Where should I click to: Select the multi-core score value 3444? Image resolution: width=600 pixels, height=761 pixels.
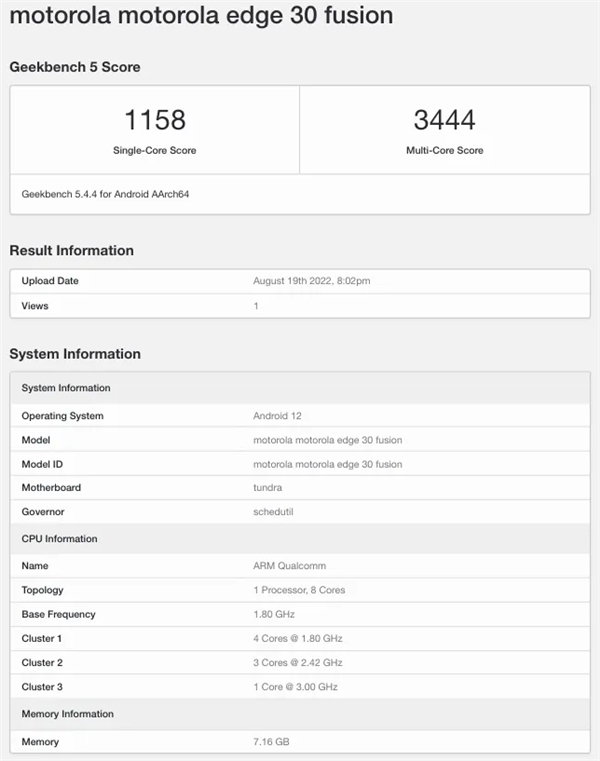(x=444, y=121)
